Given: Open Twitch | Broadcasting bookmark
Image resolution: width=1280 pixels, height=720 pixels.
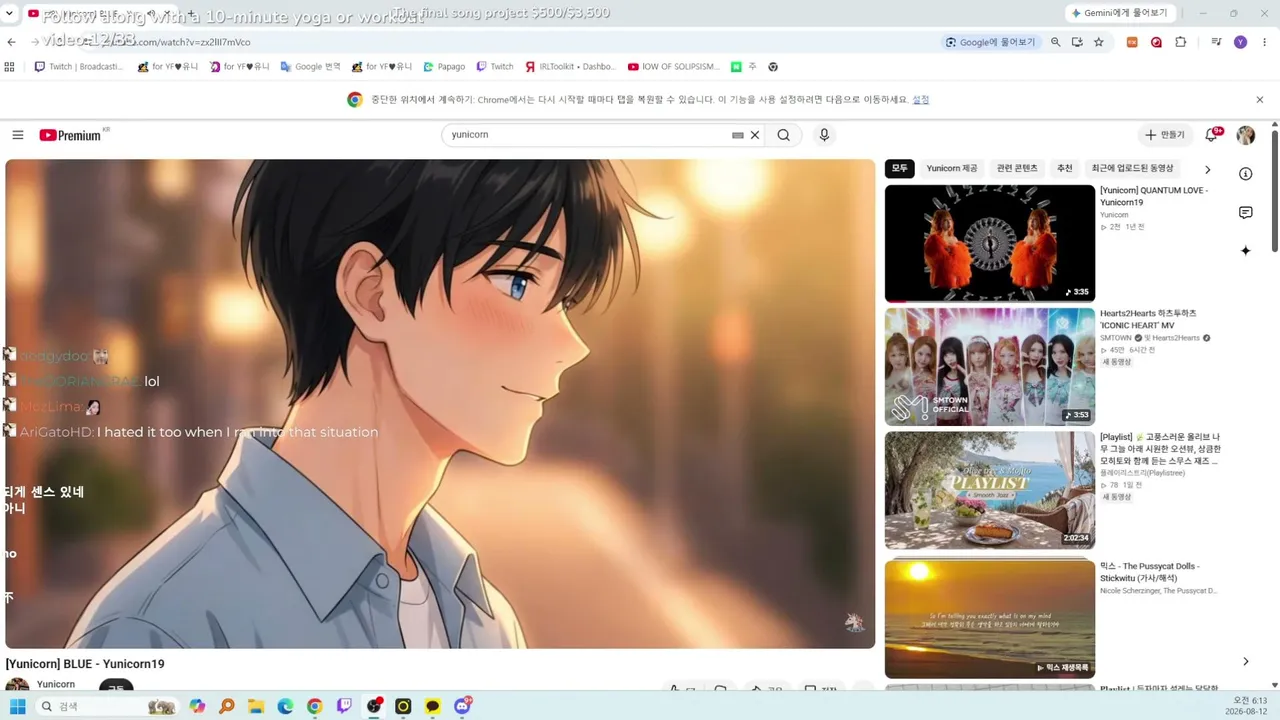Looking at the screenshot, I should click(79, 67).
